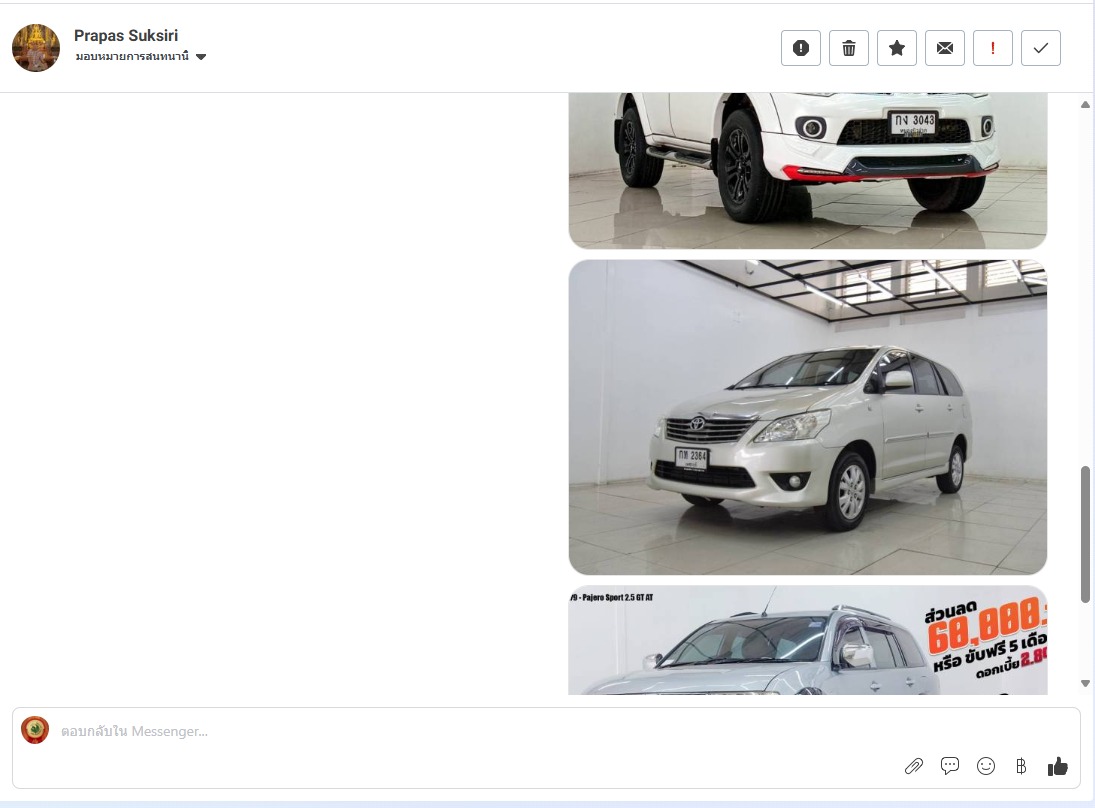The width and height of the screenshot is (1095, 808).
Task: Click the conversation scrollbar thumb
Action: click(x=1085, y=534)
